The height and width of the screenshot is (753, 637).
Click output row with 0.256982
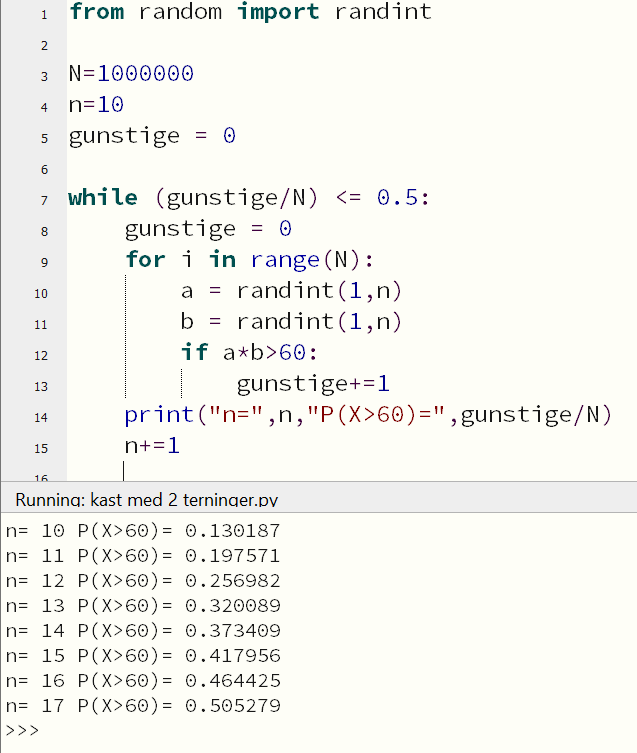(143, 581)
